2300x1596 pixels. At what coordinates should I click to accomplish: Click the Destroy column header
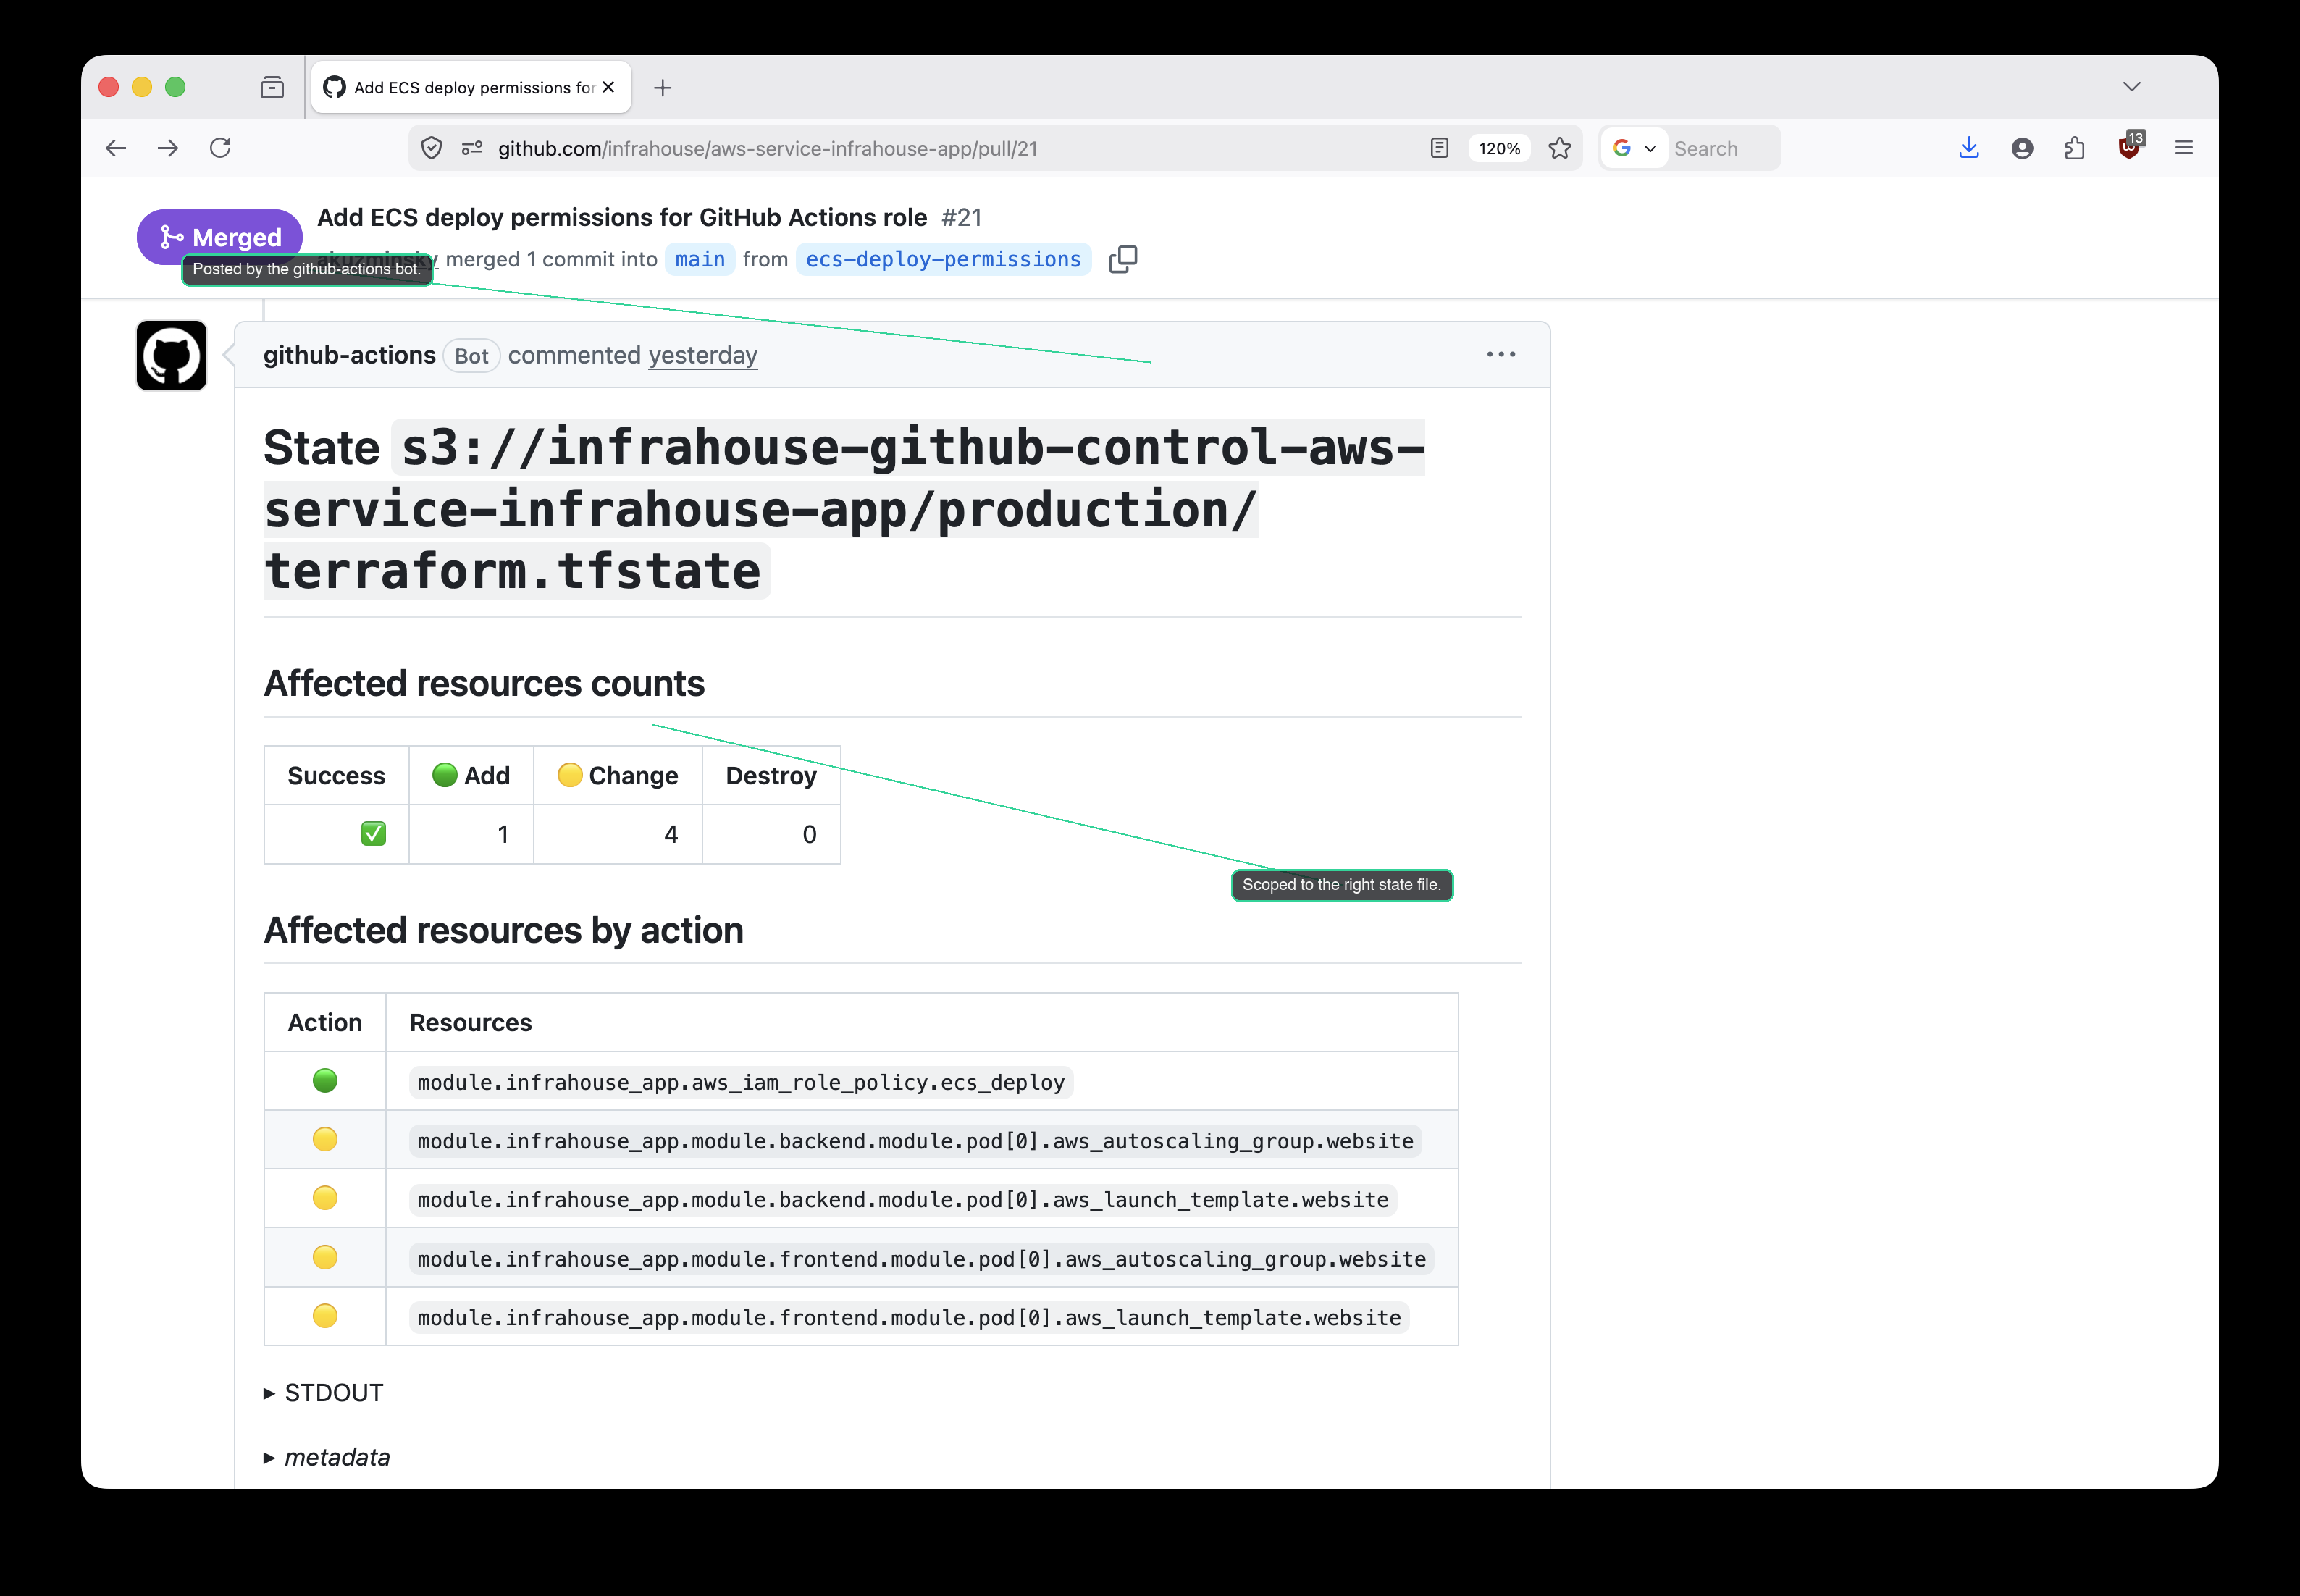(x=771, y=775)
